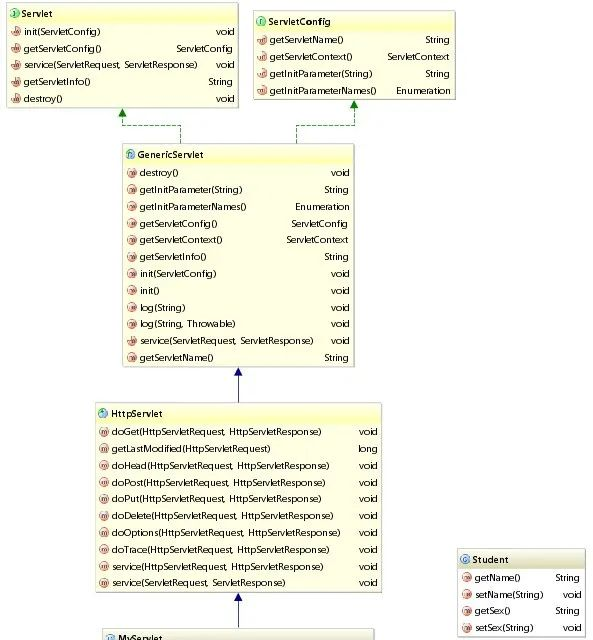This screenshot has width=593, height=640.
Task: Click icon beside getLastModified method
Action: pyautogui.click(x=104, y=449)
